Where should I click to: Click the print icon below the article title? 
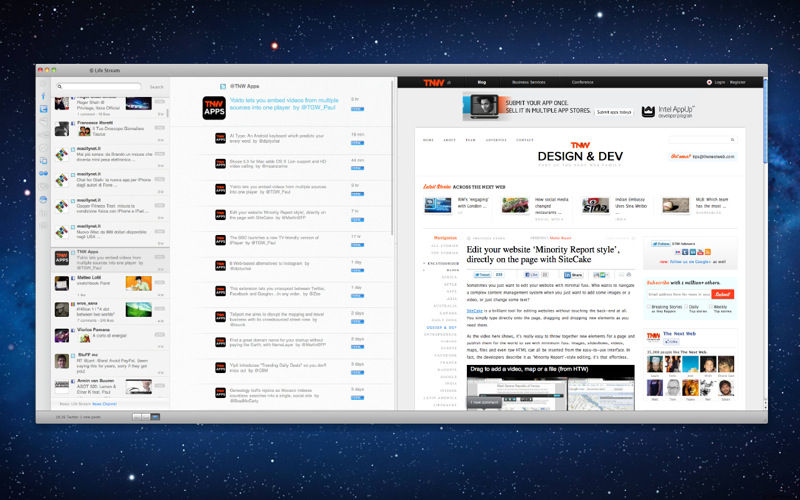point(629,275)
